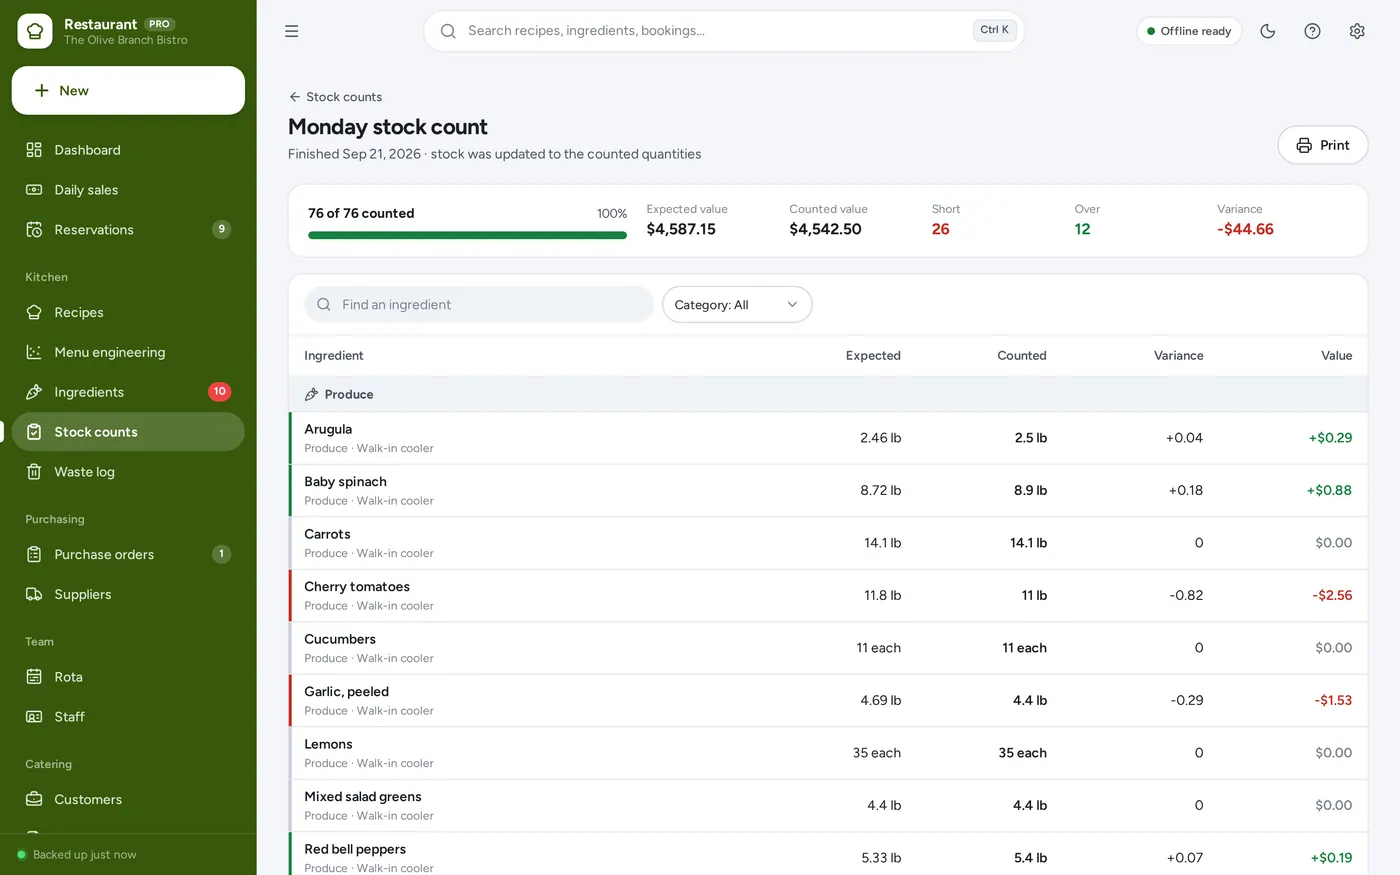
Task: Click the Counted column header
Action: click(x=1021, y=356)
